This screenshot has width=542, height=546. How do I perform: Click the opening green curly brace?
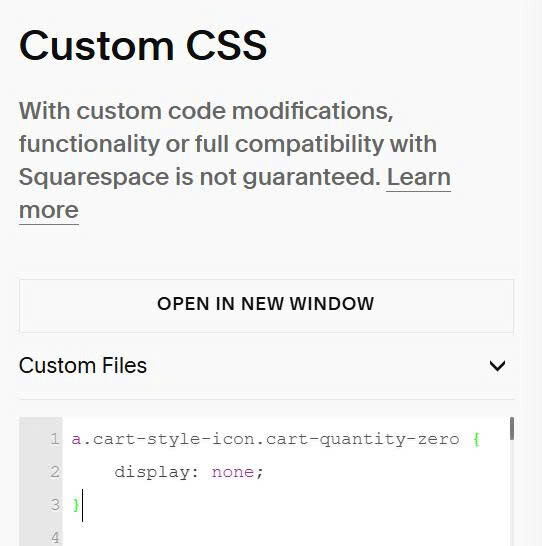[x=477, y=439]
